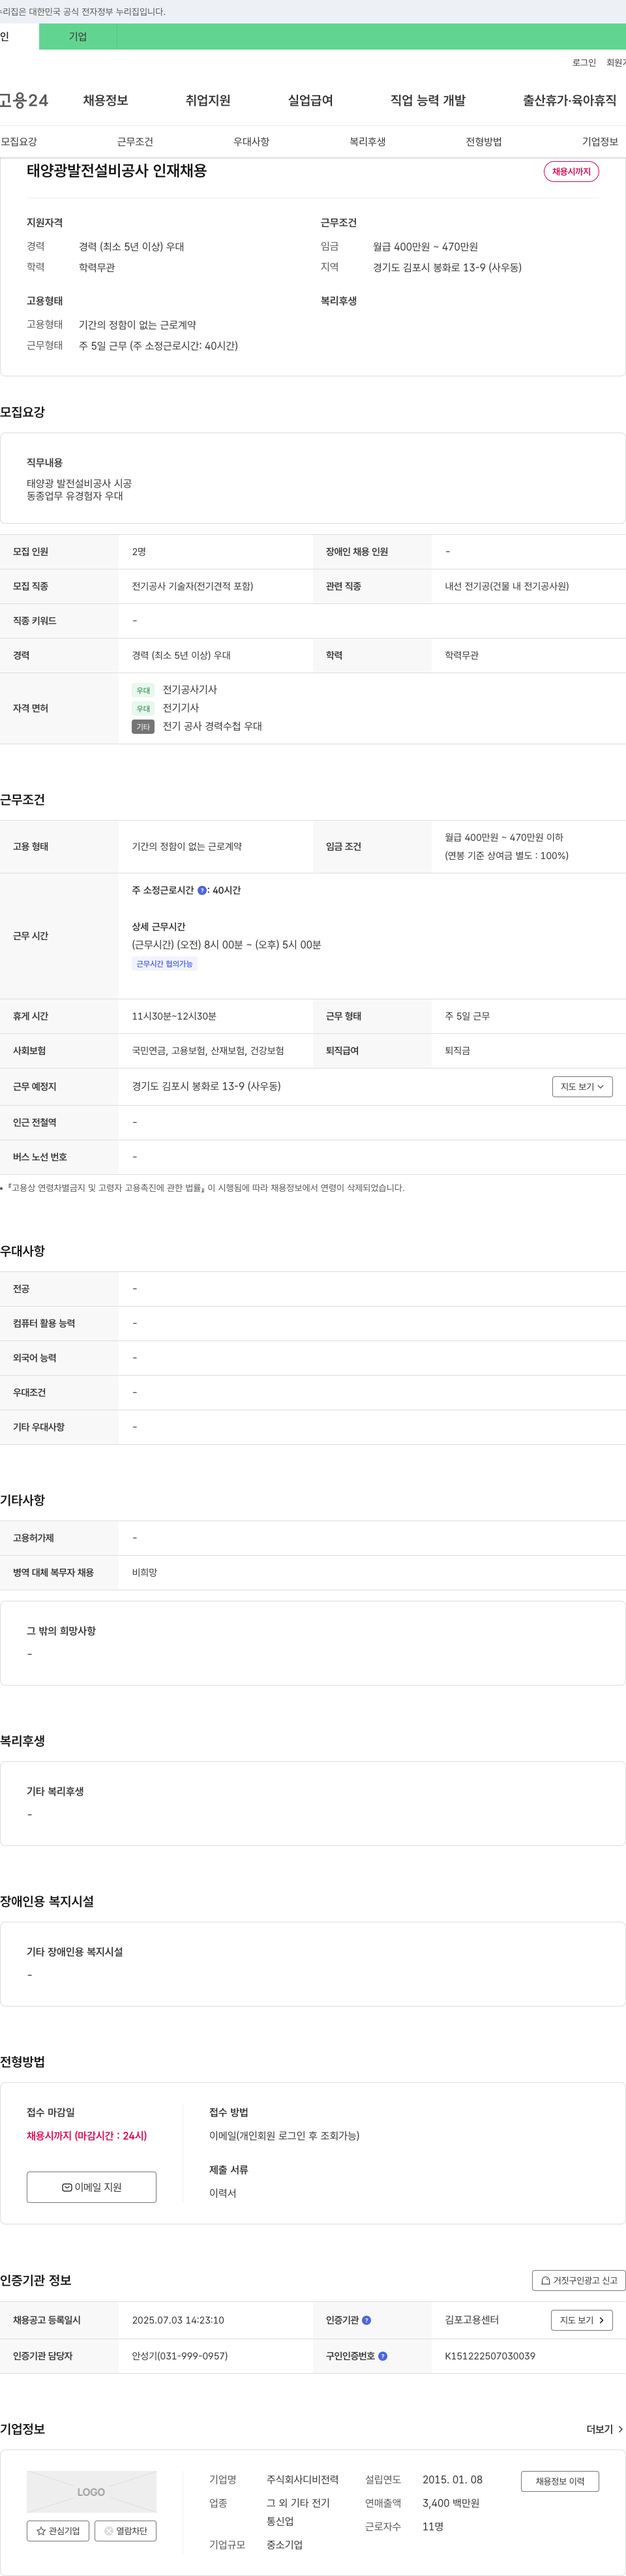Open 지도 보기 for 김포고용센터
This screenshot has height=2576, width=626.
click(x=581, y=2320)
